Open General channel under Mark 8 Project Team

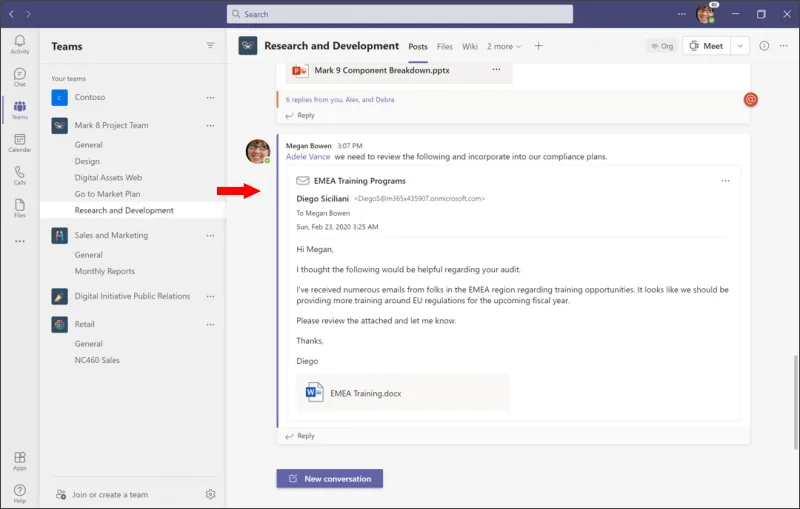(88, 145)
